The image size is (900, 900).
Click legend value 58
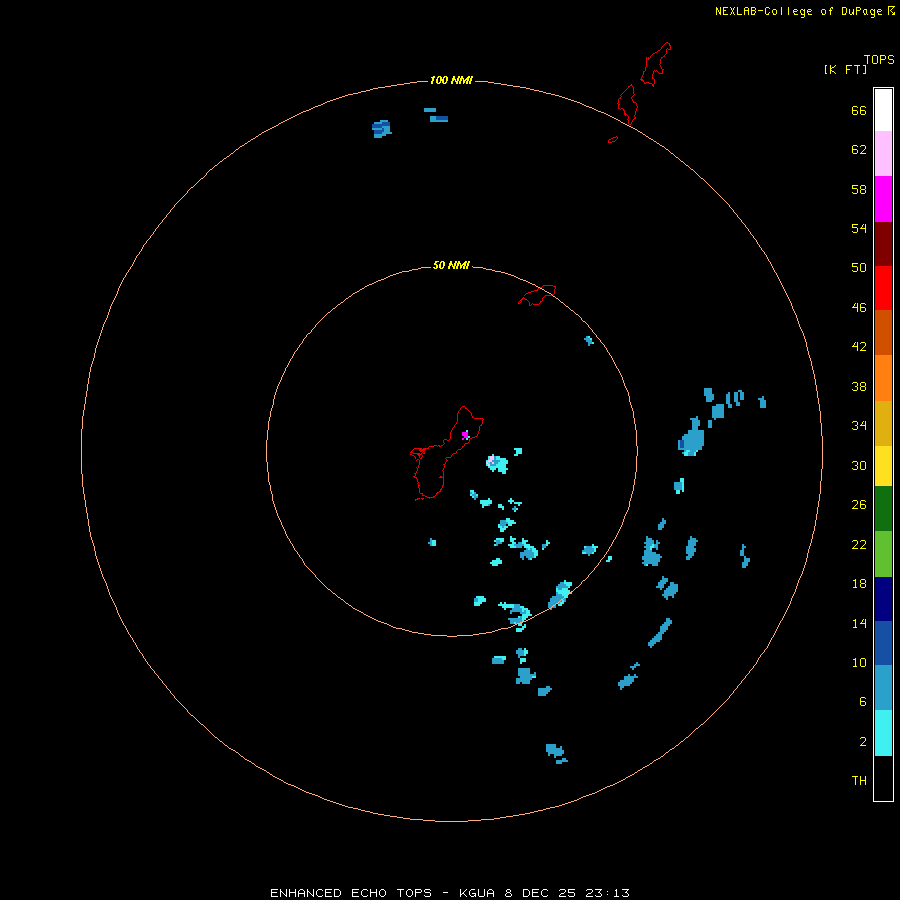859,189
